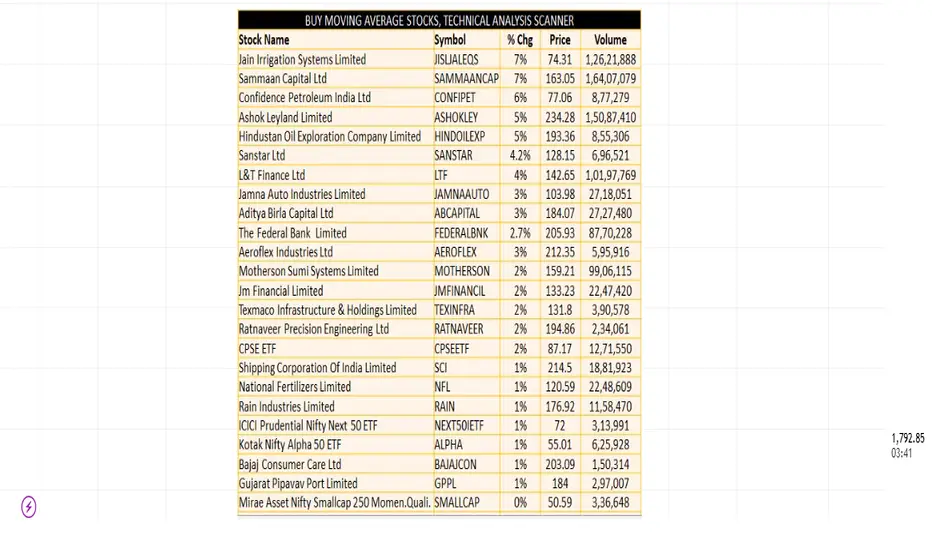Click the Jain Irrigation Systems Limited row
This screenshot has height=550, width=932.
(x=439, y=59)
